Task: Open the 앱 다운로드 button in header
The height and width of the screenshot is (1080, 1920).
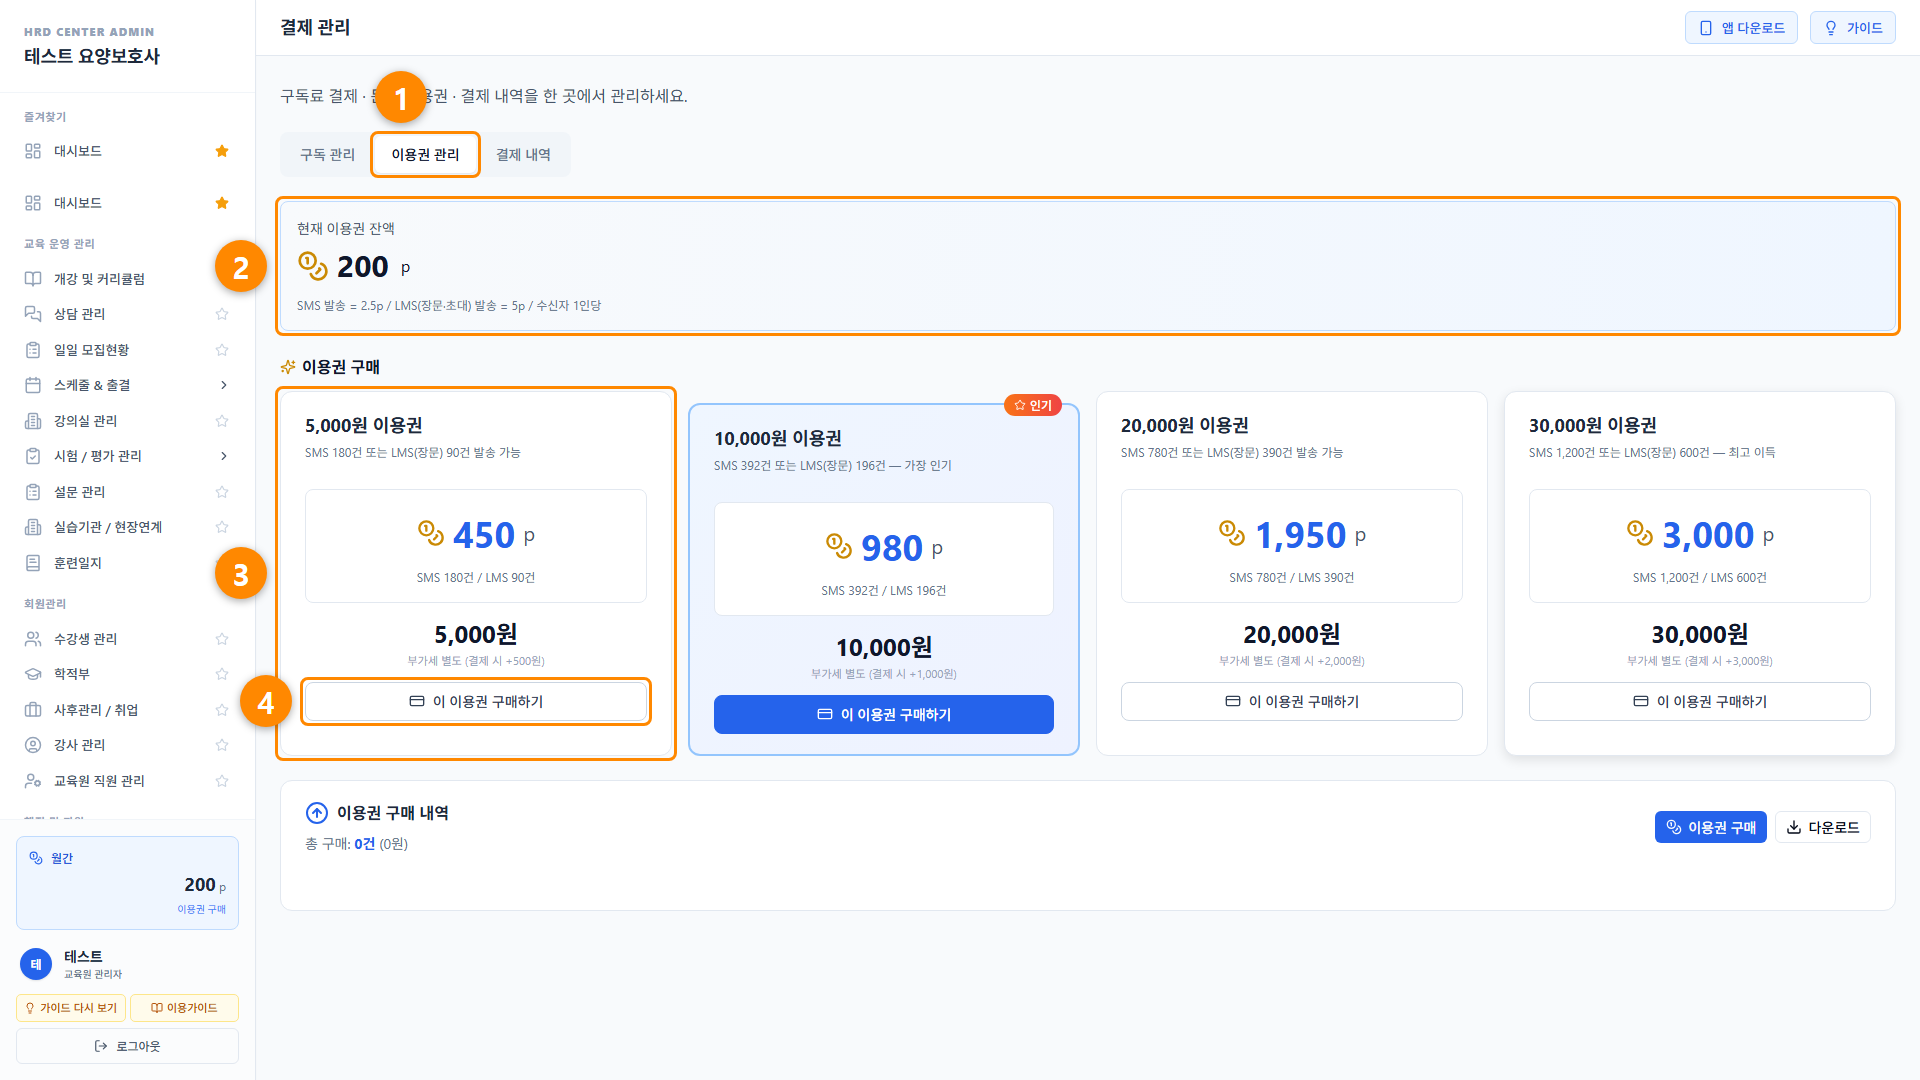Action: pos(1741,28)
